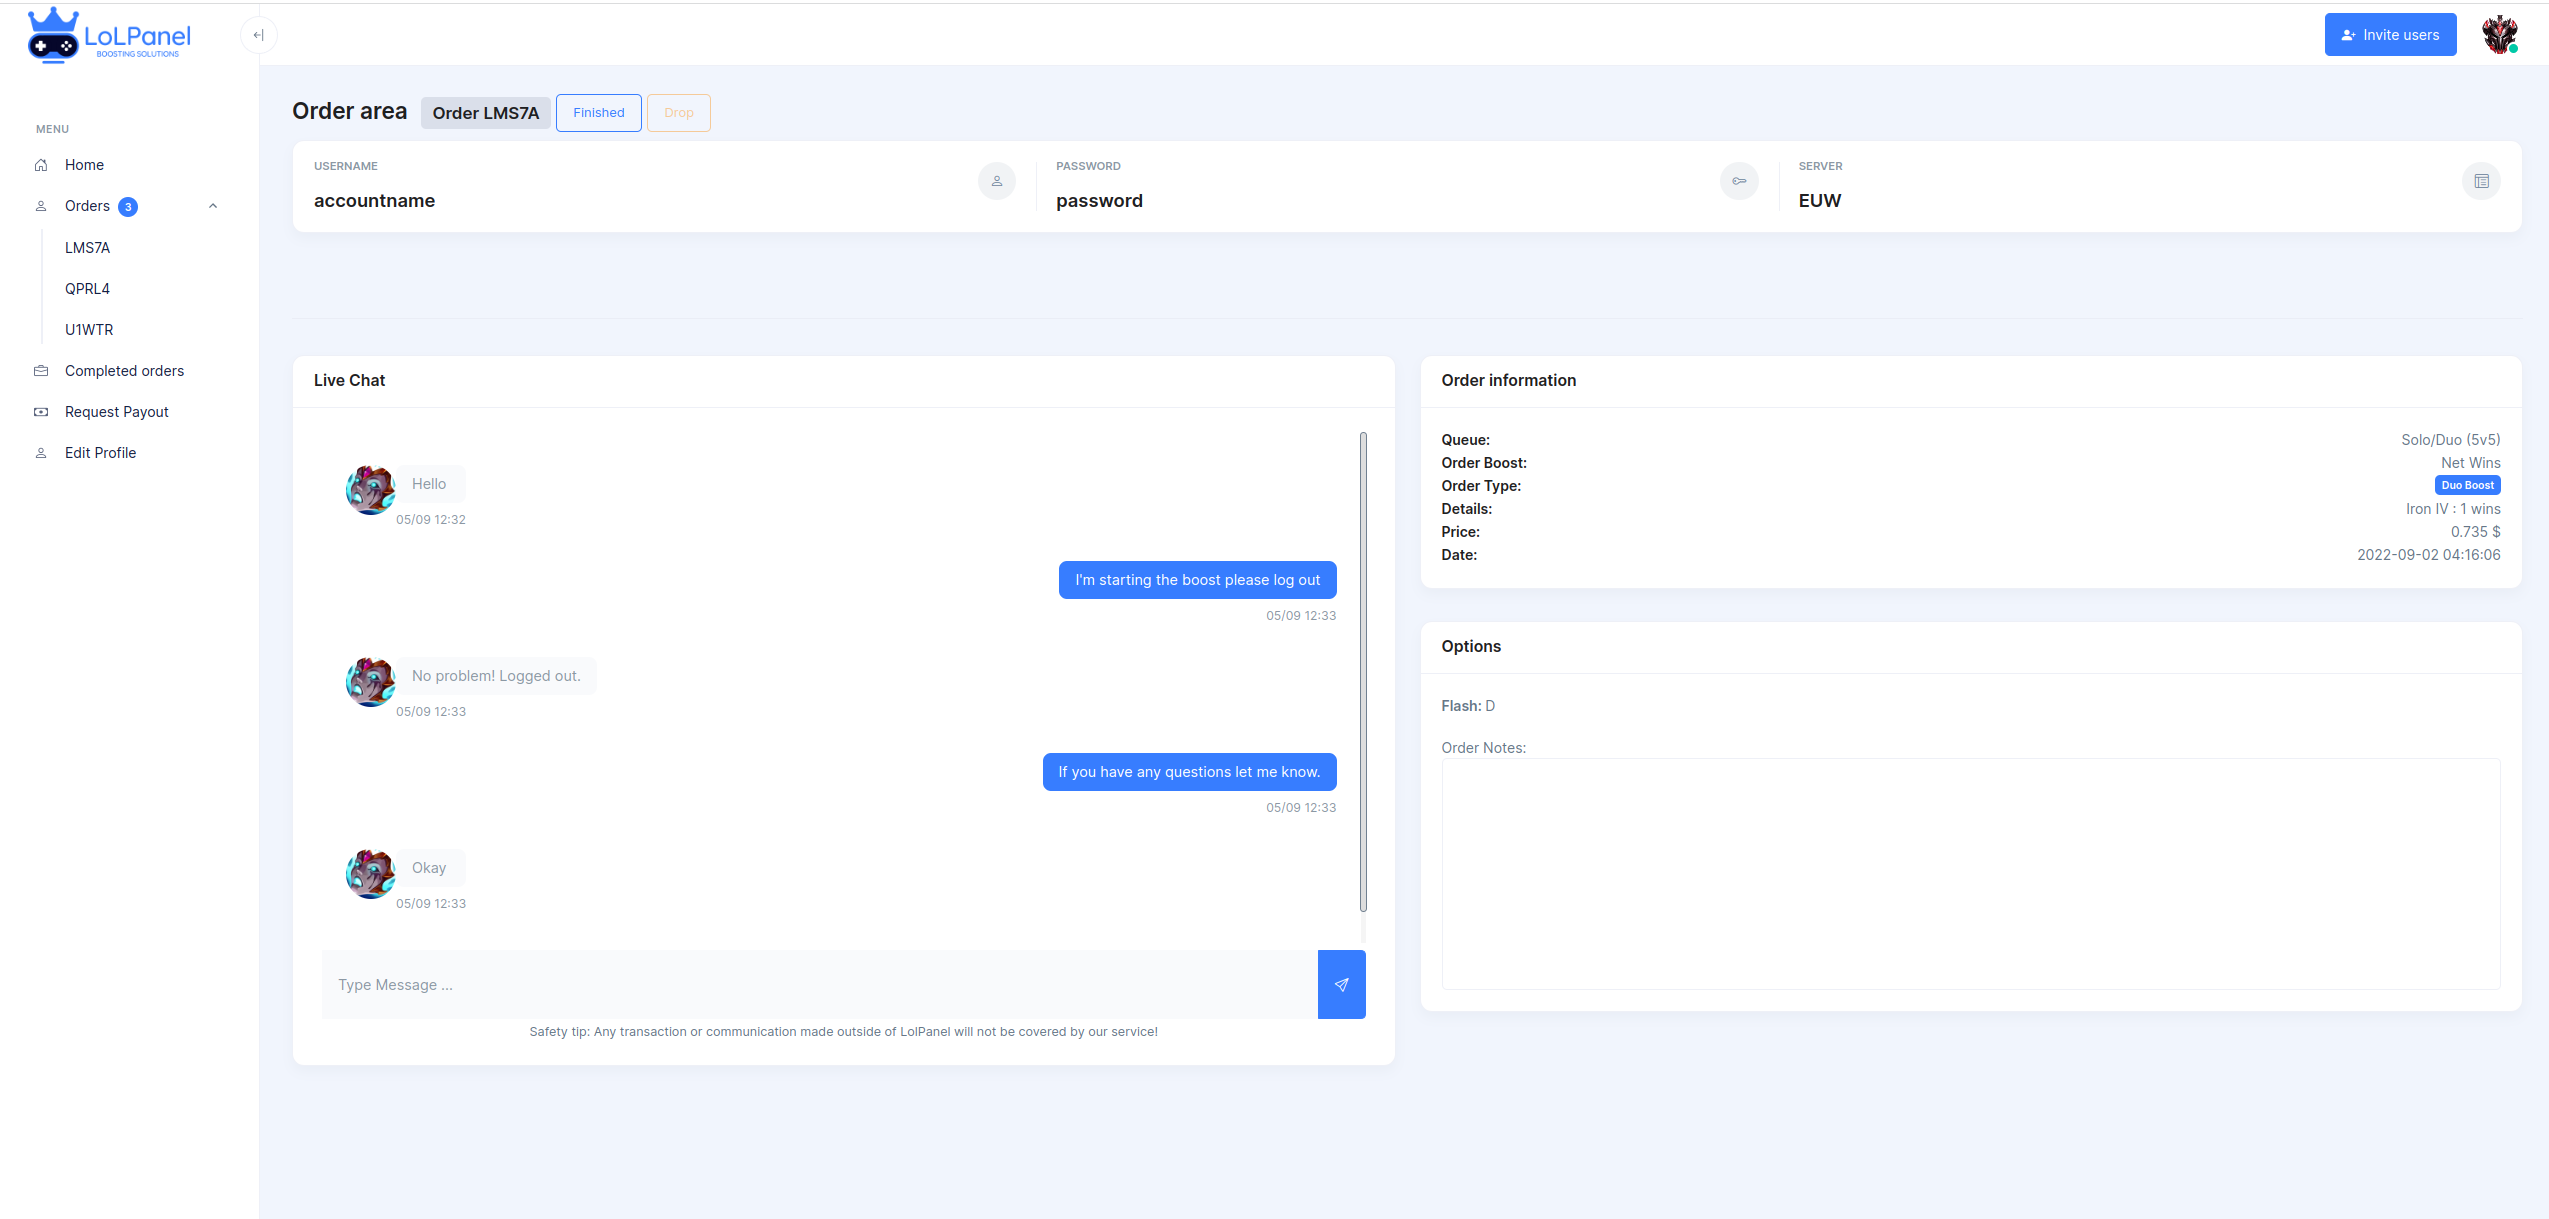Collapse the sidebar with arrow icon

[258, 35]
